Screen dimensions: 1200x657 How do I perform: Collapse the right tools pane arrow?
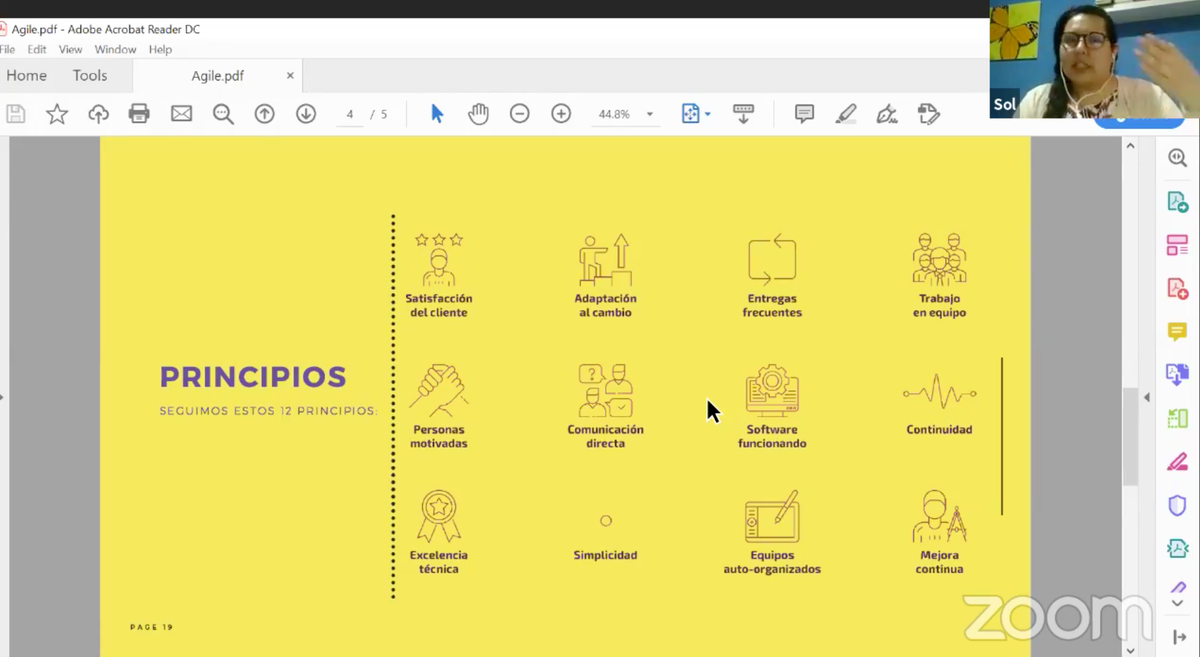click(1147, 398)
